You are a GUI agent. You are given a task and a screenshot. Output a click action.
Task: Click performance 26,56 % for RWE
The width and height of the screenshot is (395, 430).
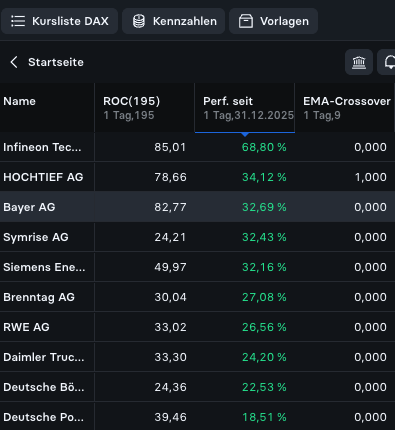pos(264,327)
